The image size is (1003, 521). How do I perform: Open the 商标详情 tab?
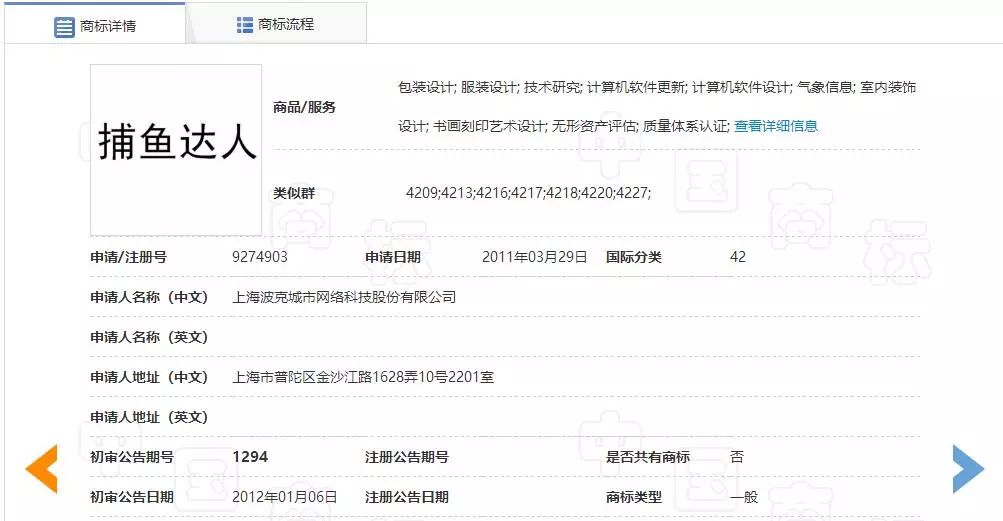tap(95, 24)
